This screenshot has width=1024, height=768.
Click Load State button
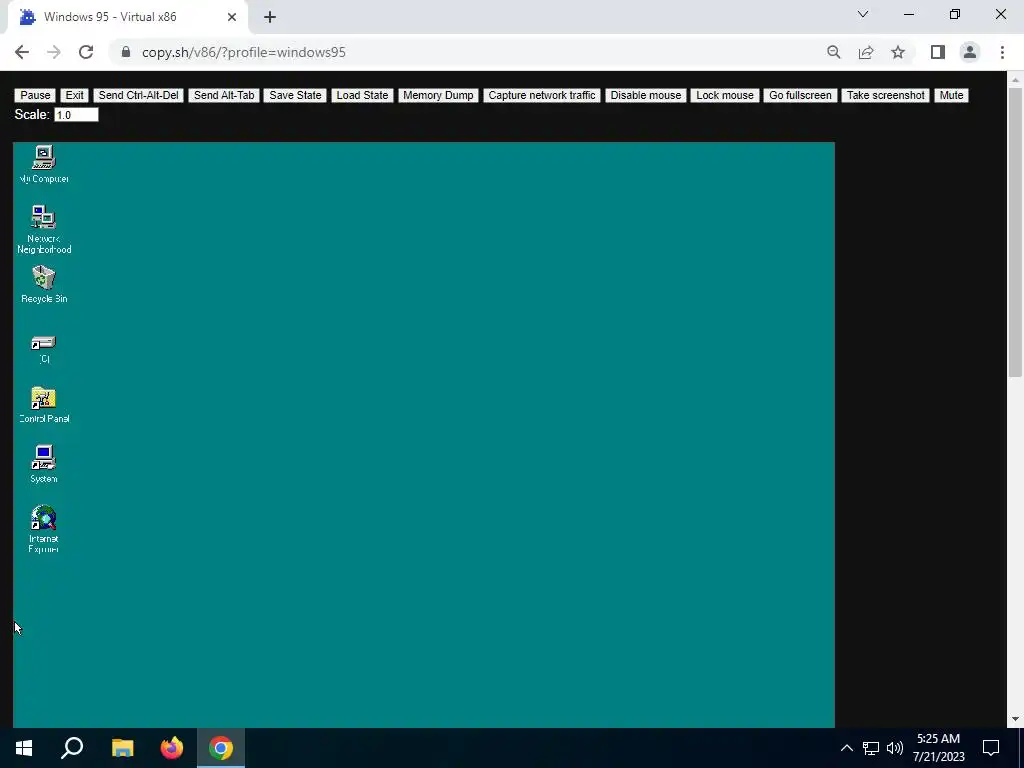[362, 95]
